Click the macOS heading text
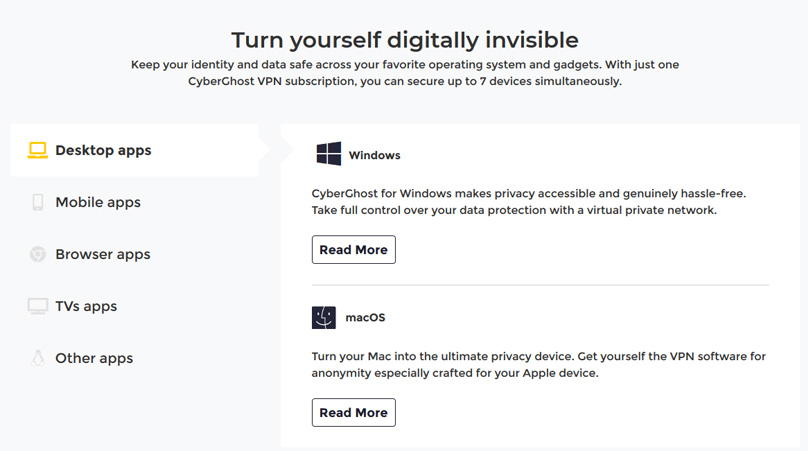This screenshot has width=808, height=451. [365, 318]
